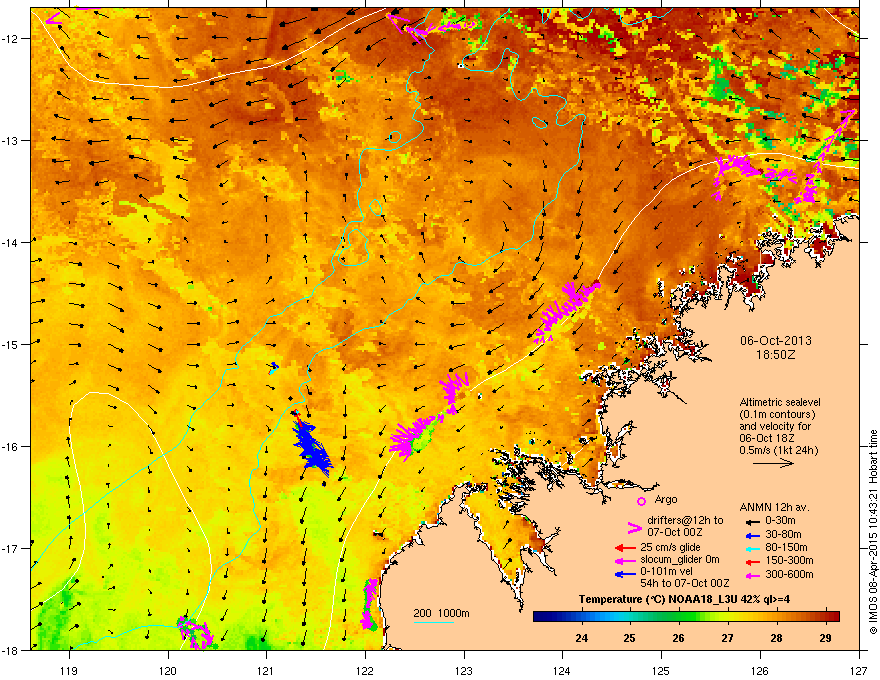Click the Temperature (°C) NOAA18_L3U colour bar title
Screen dimensions: 880x680
coord(684,600)
